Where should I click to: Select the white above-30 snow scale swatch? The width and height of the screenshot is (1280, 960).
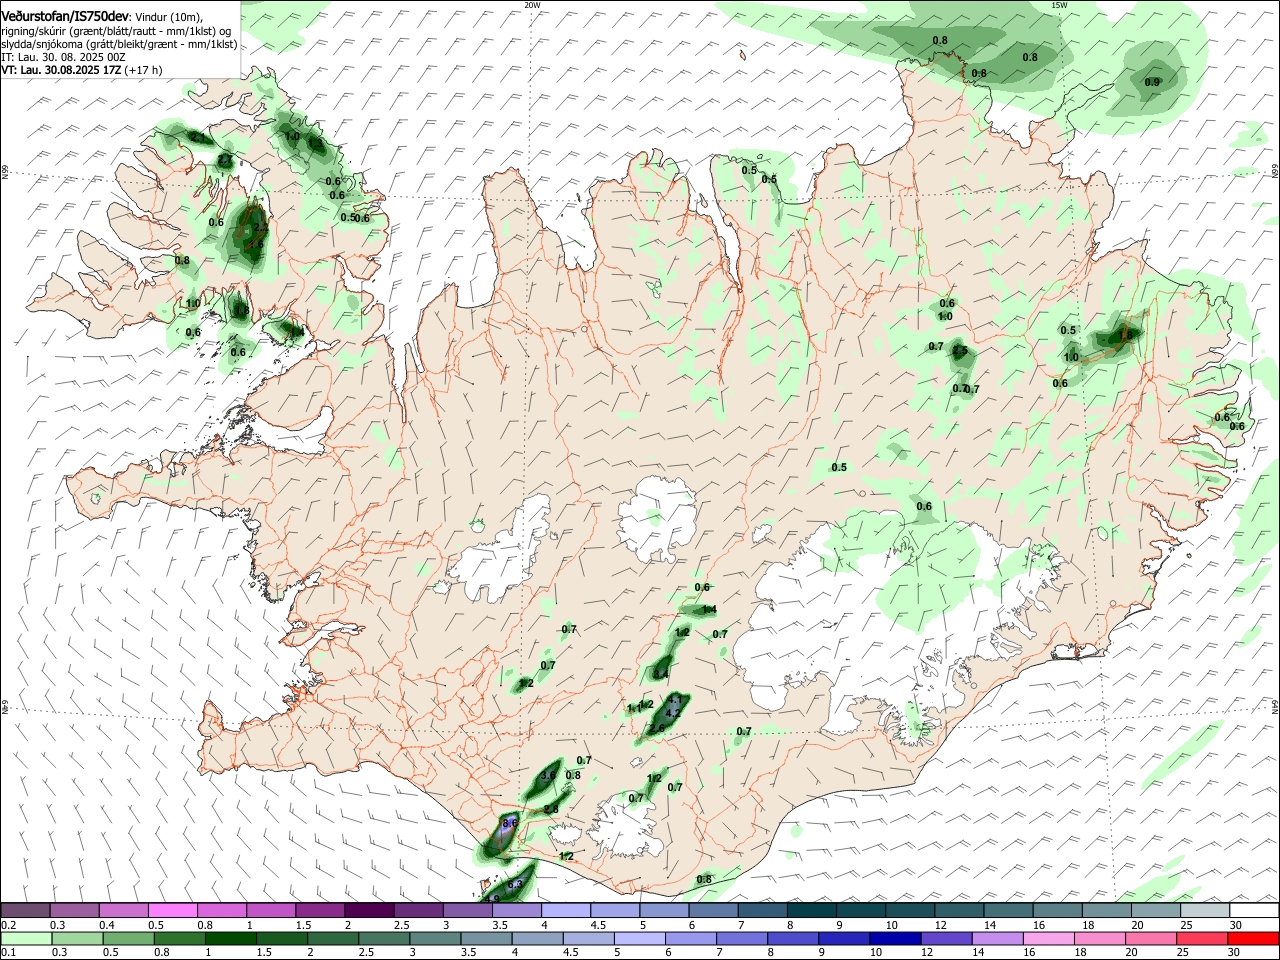pyautogui.click(x=1253, y=910)
